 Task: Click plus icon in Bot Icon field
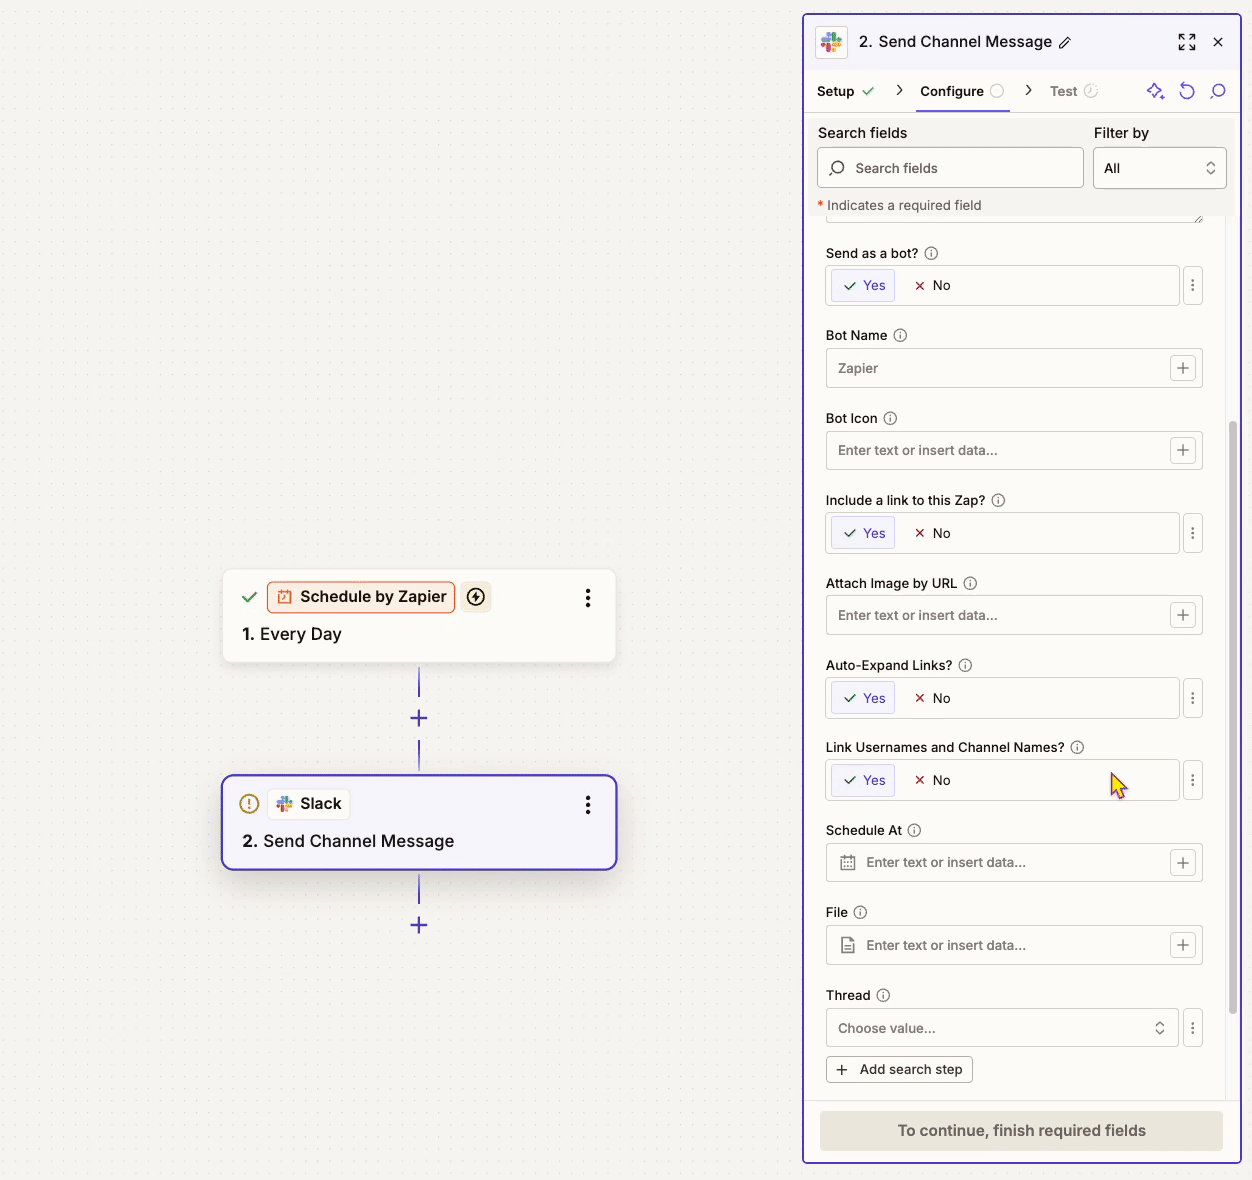pyautogui.click(x=1183, y=451)
